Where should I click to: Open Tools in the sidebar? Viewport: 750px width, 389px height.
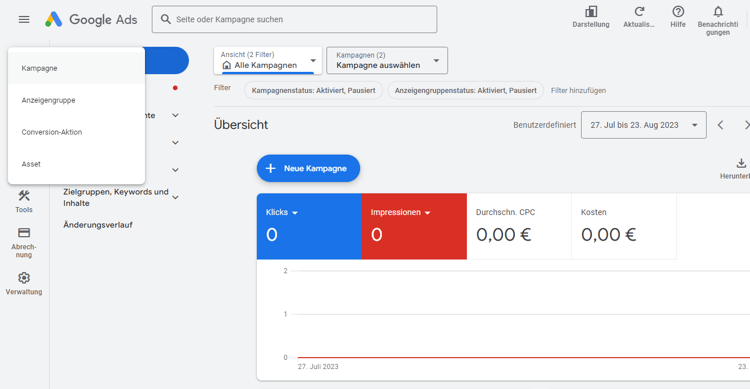click(24, 201)
